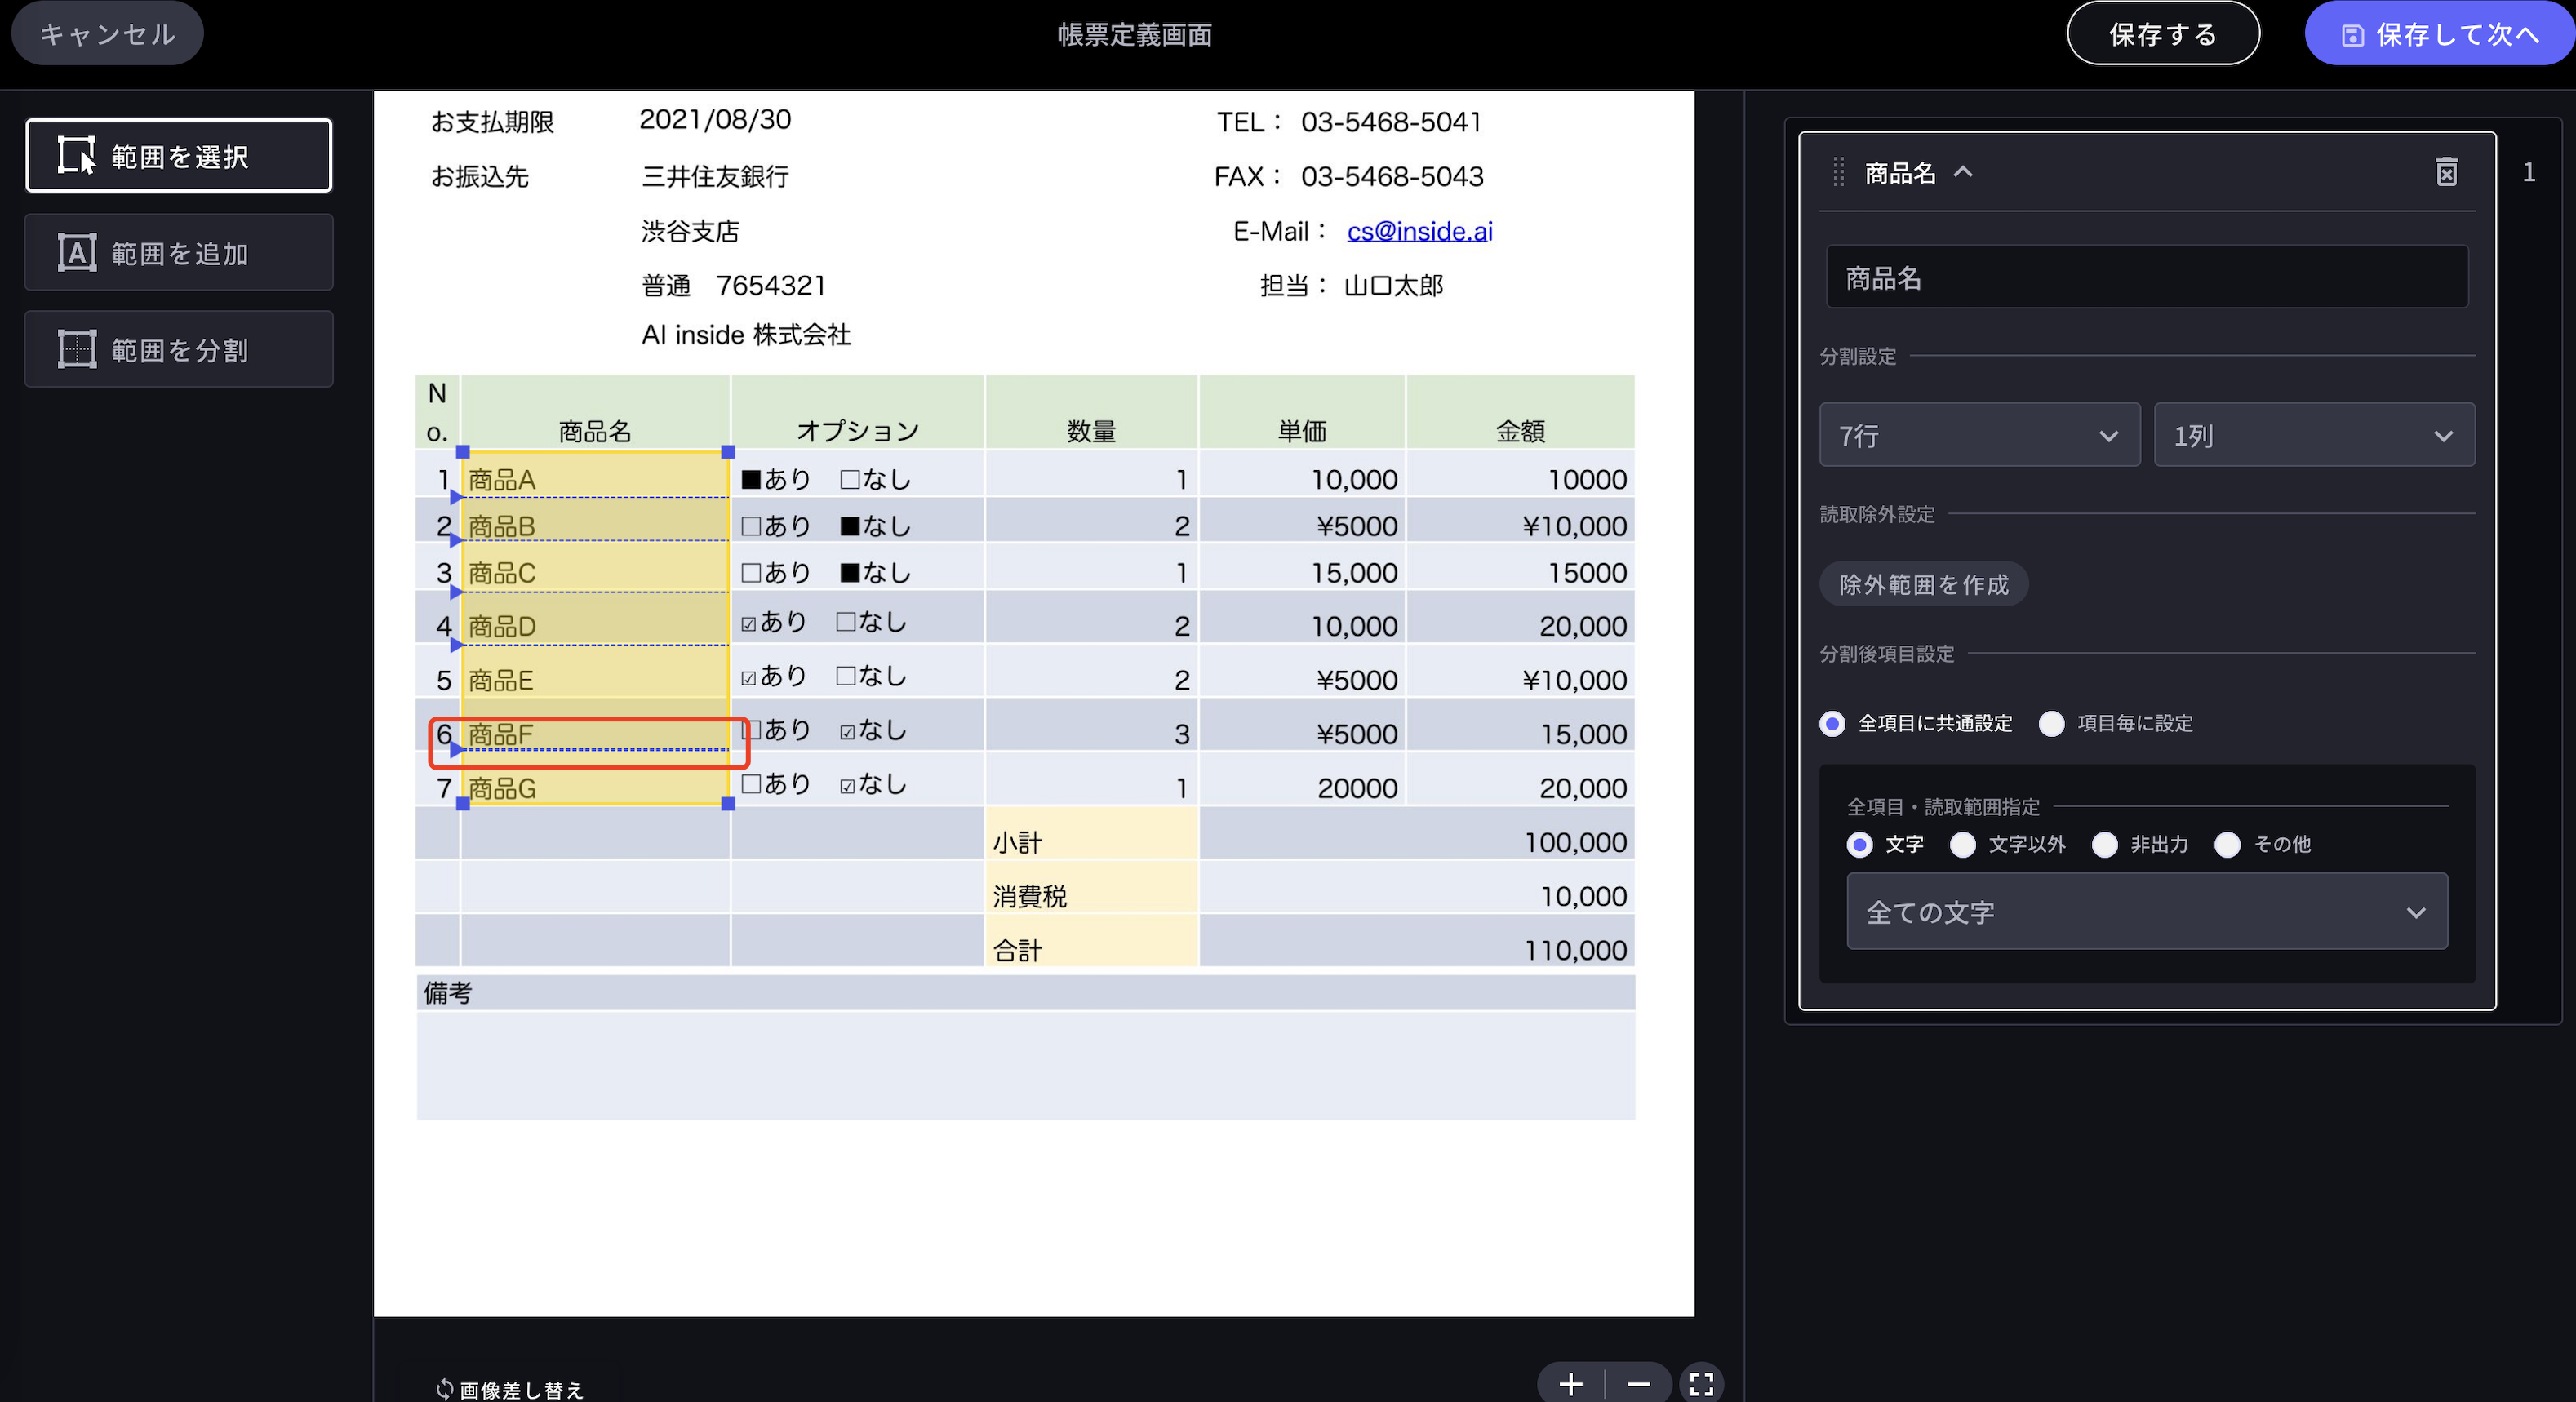Open the 7行 rows dropdown
This screenshot has width=2576, height=1402.
point(1979,435)
